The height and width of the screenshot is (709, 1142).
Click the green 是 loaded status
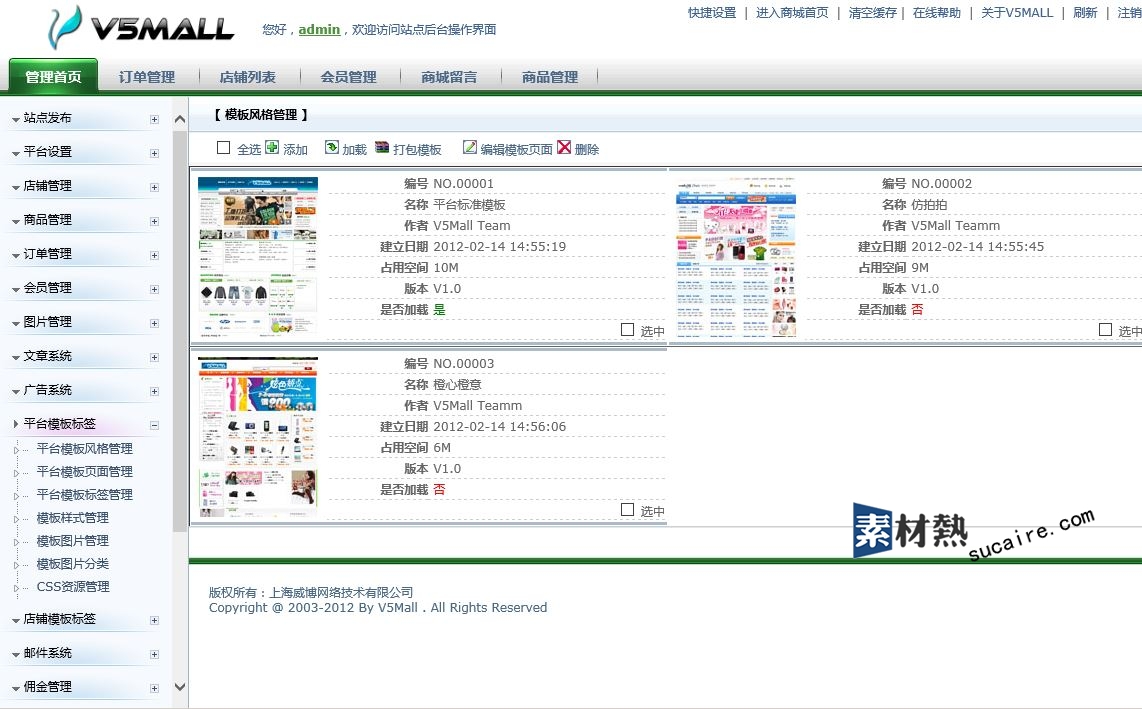[x=439, y=310]
